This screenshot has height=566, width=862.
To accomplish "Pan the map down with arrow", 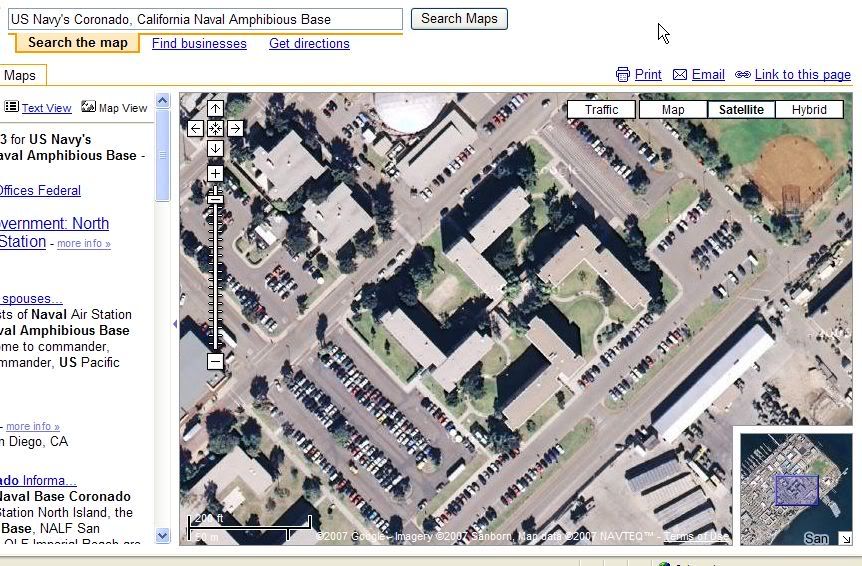I will coord(215,148).
